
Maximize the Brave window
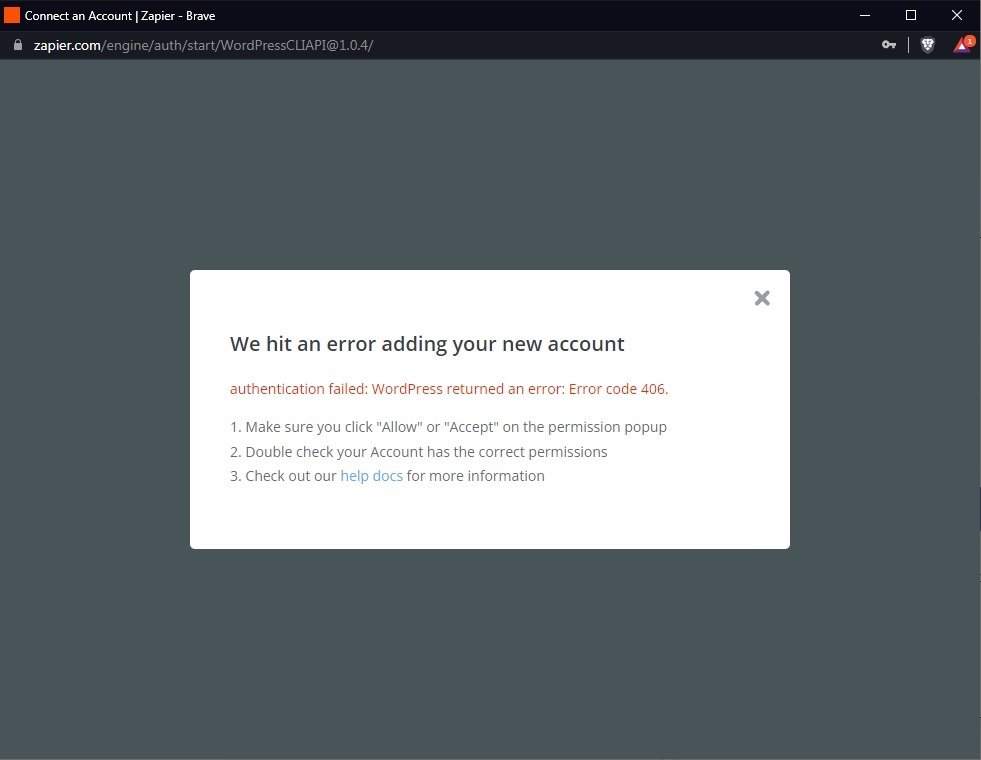coord(911,15)
